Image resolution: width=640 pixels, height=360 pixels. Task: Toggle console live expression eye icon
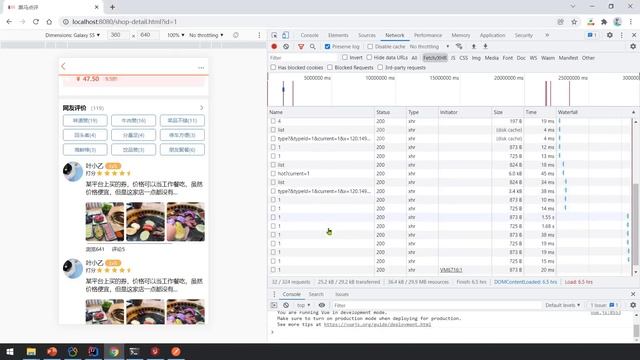coord(322,305)
